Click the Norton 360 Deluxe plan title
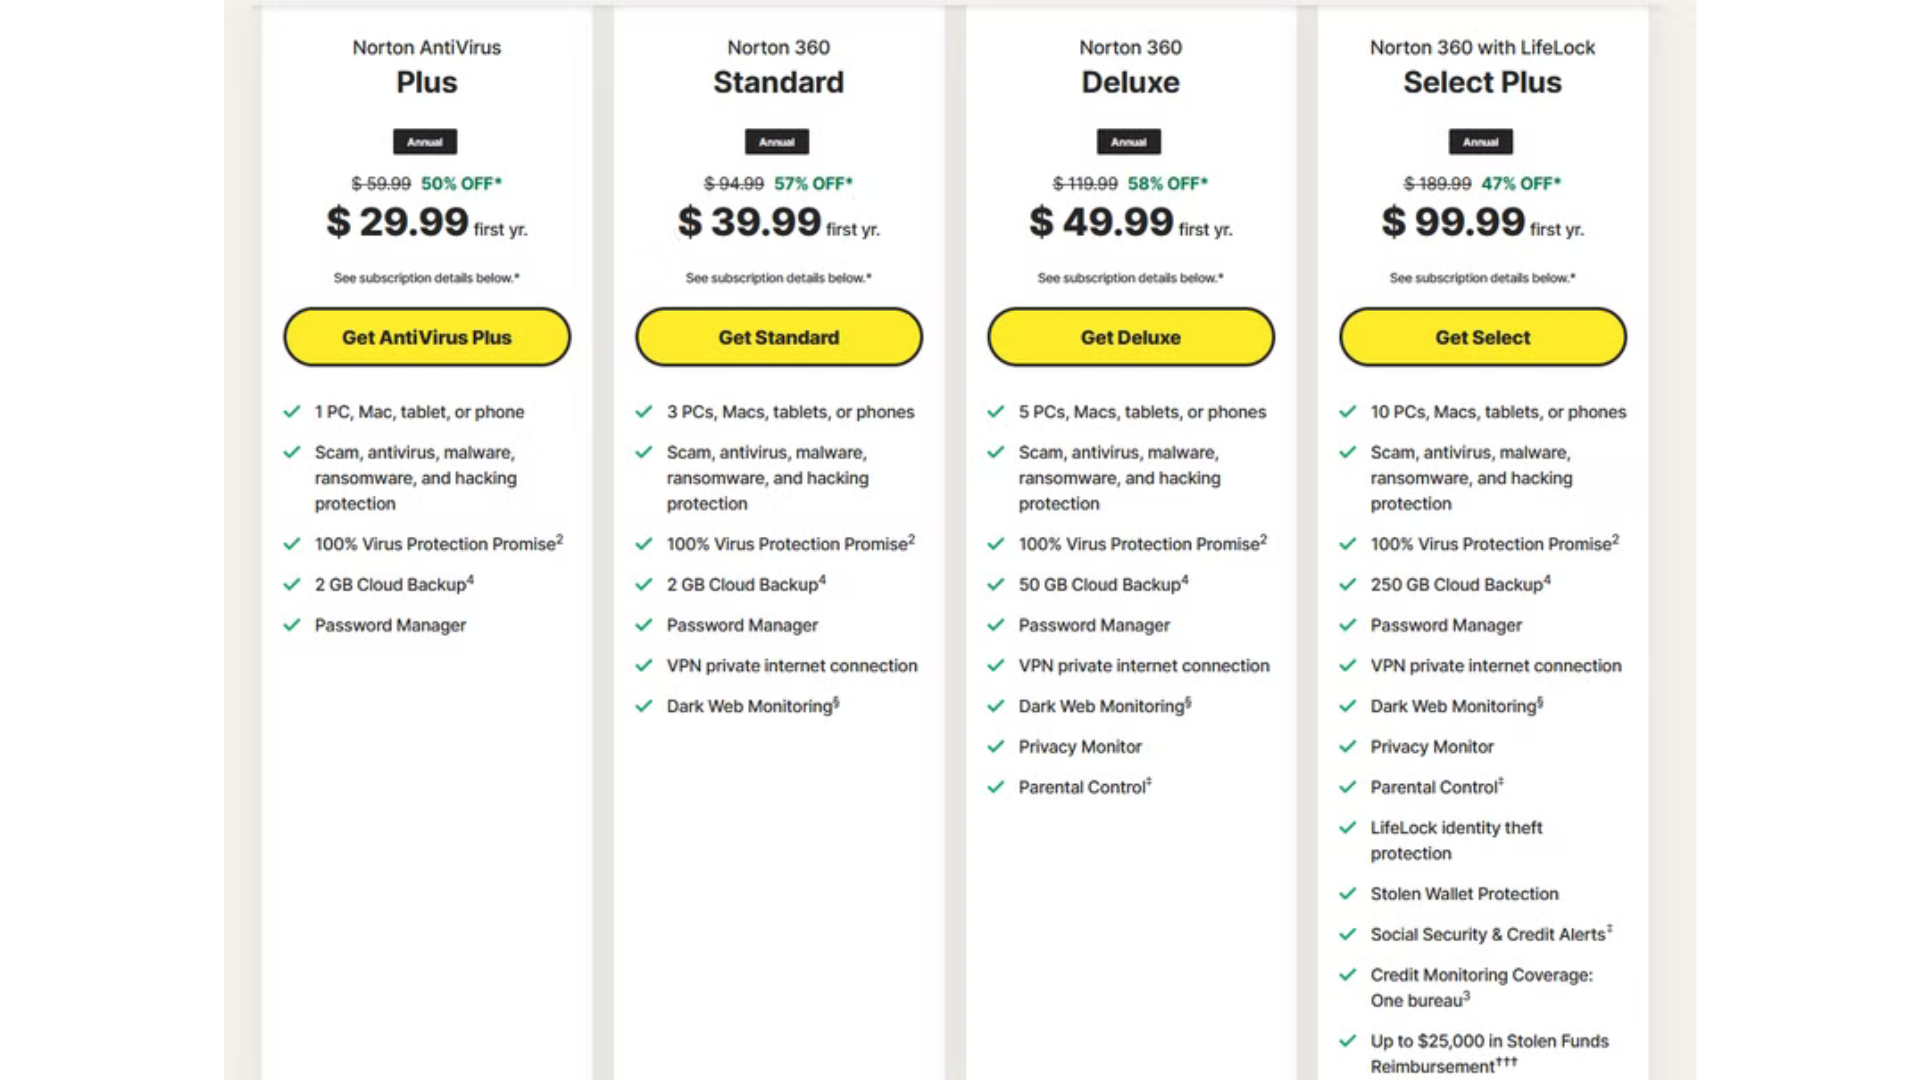Screen dimensions: 1920x1080 coord(1130,82)
